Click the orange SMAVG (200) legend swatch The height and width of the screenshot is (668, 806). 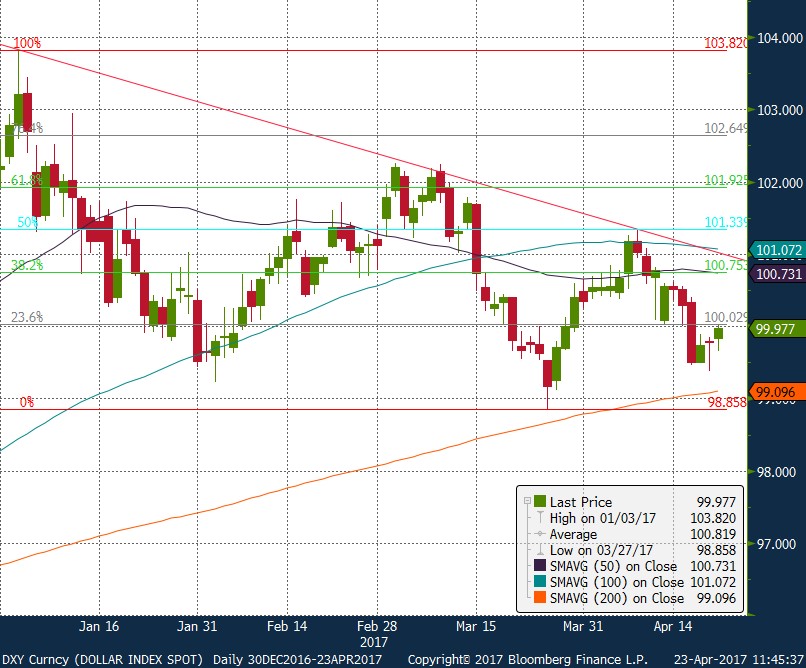[540, 598]
